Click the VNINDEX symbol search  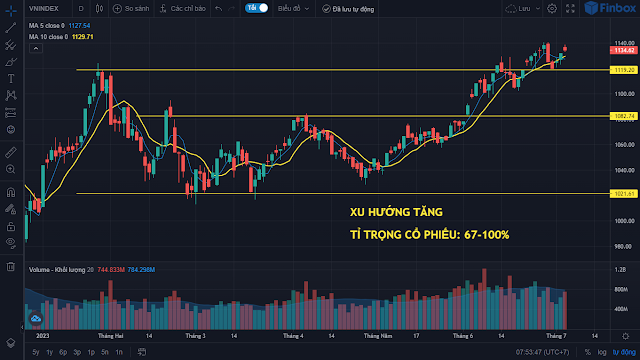(x=44, y=9)
